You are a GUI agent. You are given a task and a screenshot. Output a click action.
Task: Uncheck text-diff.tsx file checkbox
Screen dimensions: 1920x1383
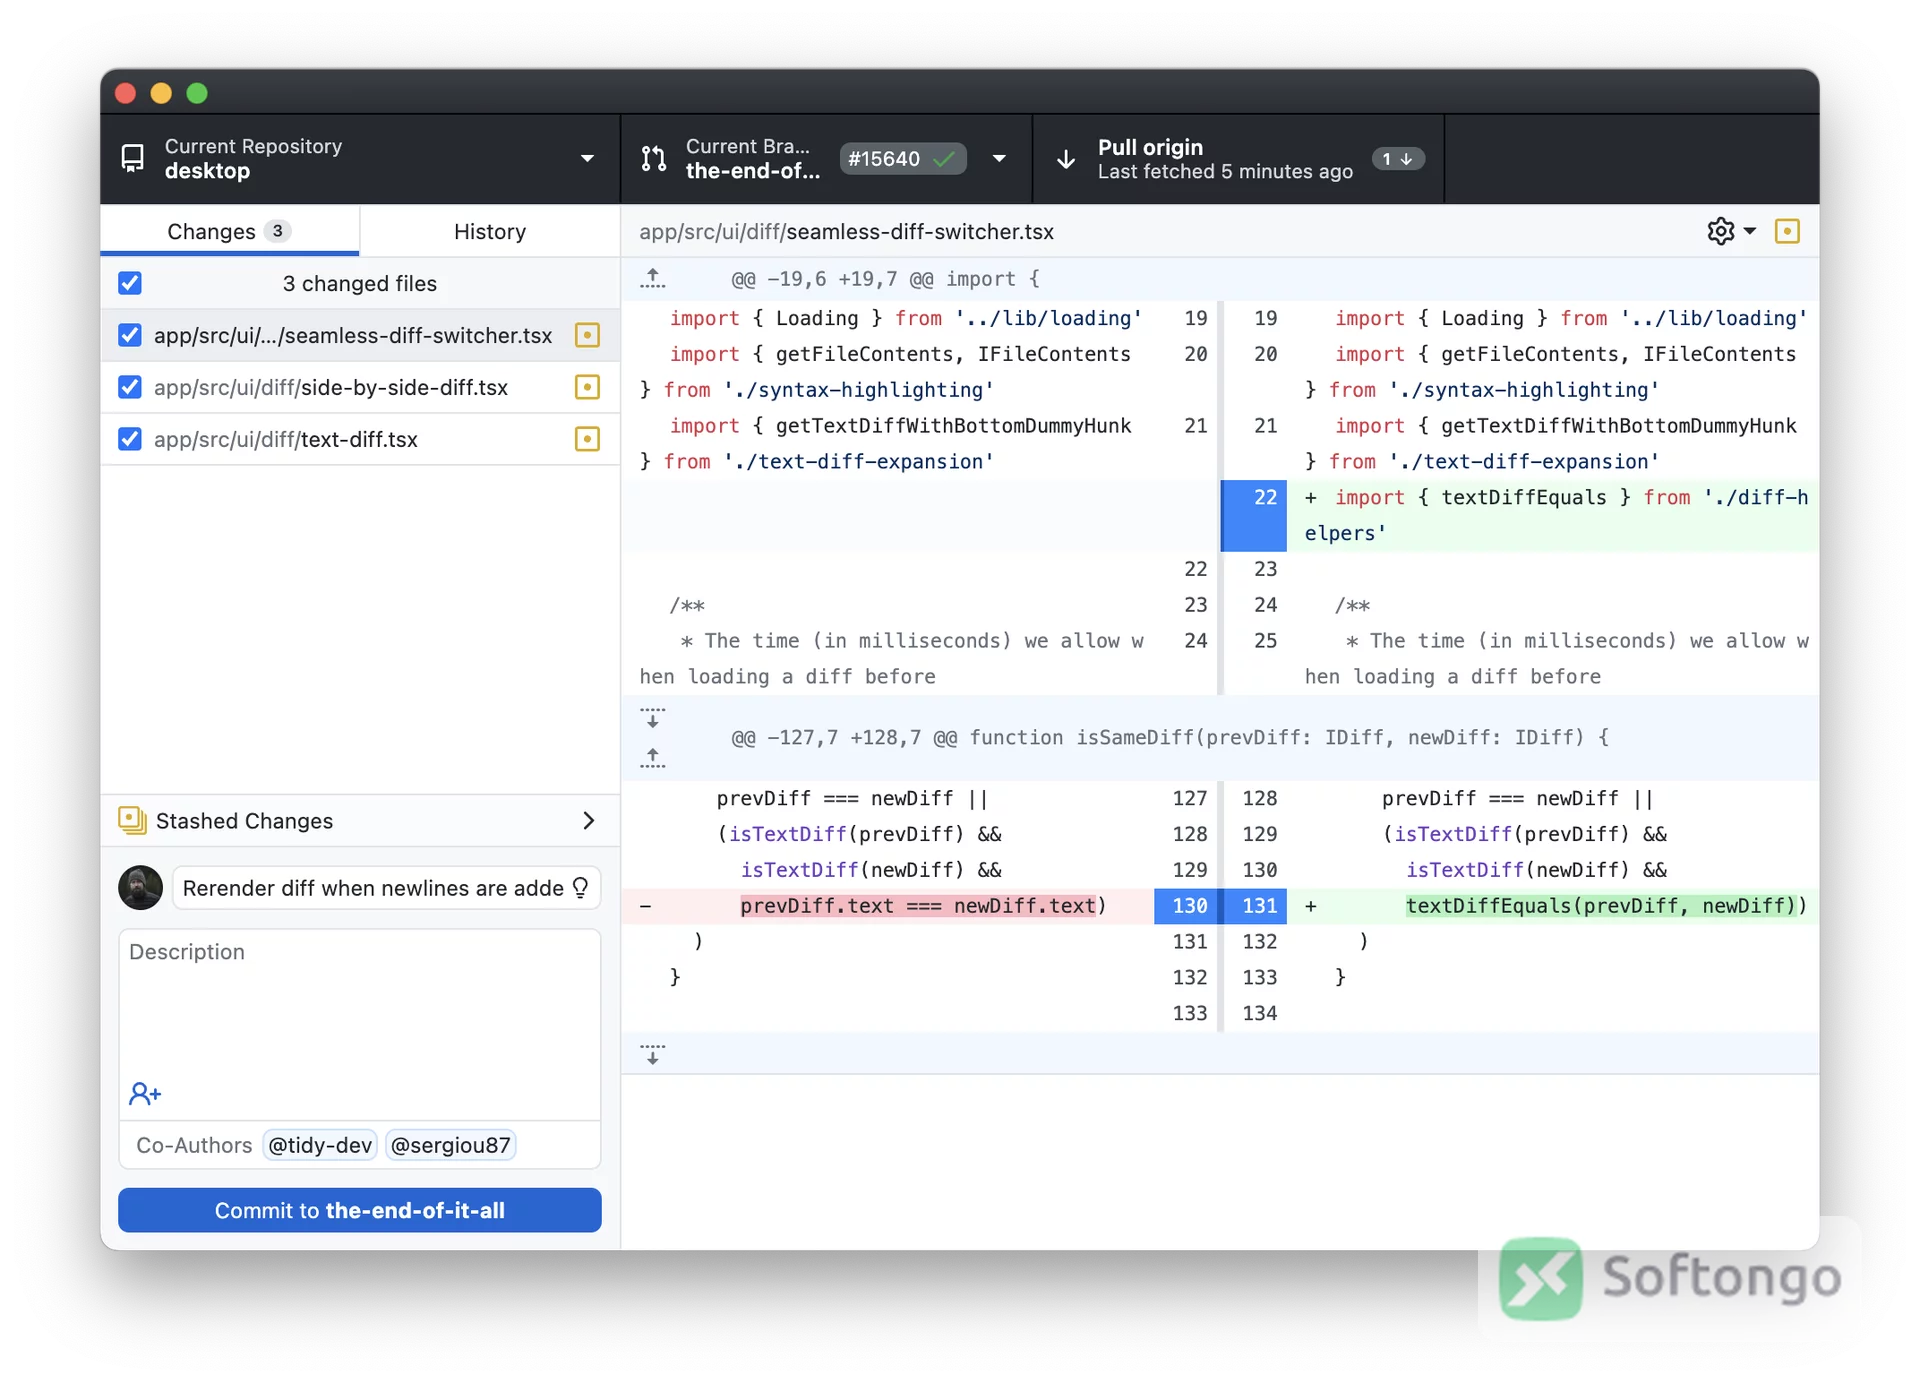(x=130, y=439)
